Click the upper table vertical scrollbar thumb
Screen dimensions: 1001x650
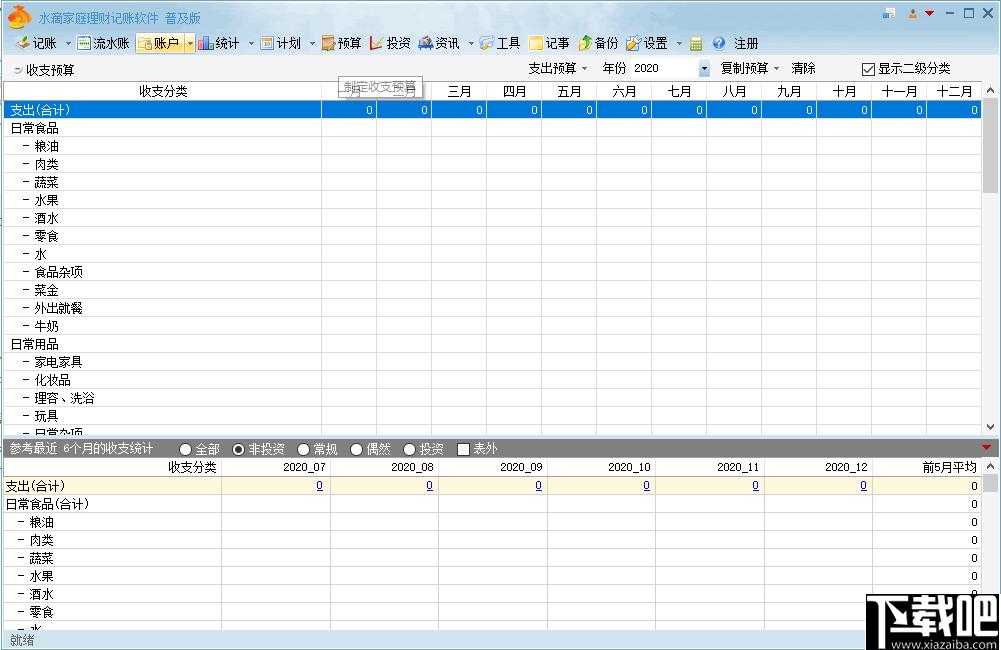(x=990, y=146)
